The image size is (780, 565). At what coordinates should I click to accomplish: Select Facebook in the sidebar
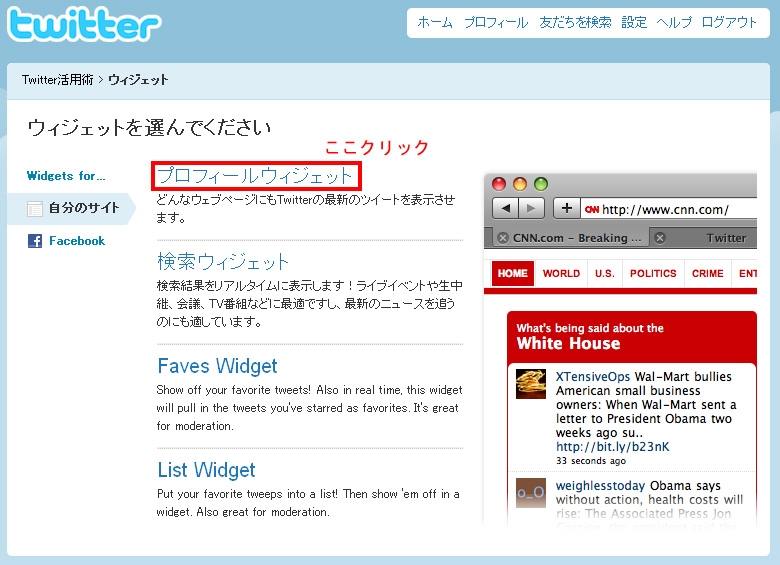tap(77, 241)
